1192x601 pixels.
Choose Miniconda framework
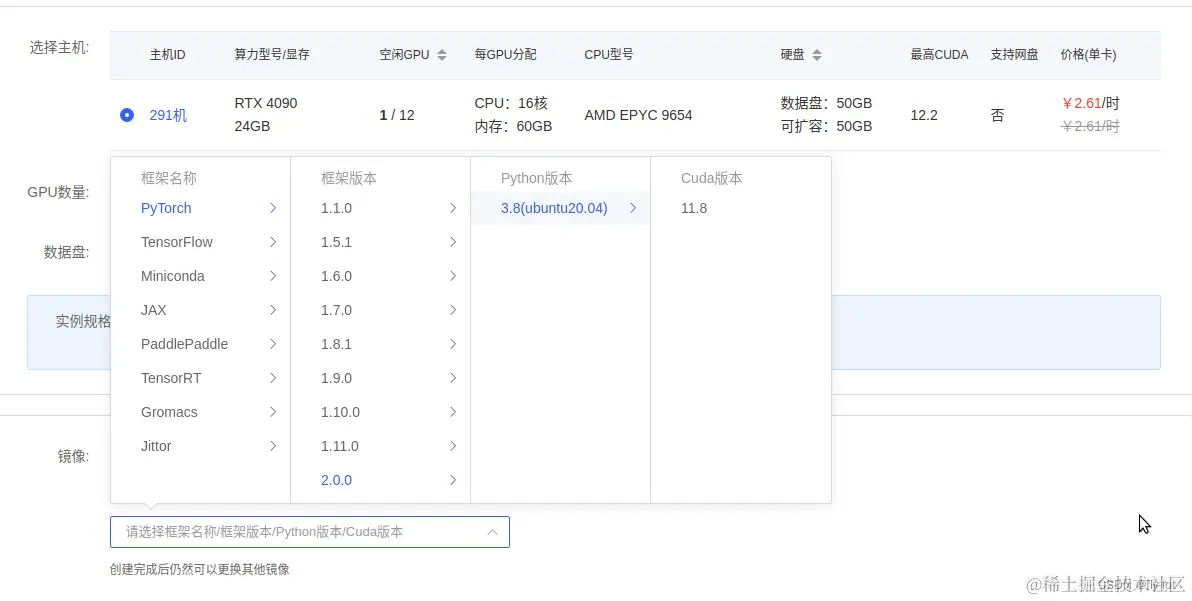click(173, 276)
